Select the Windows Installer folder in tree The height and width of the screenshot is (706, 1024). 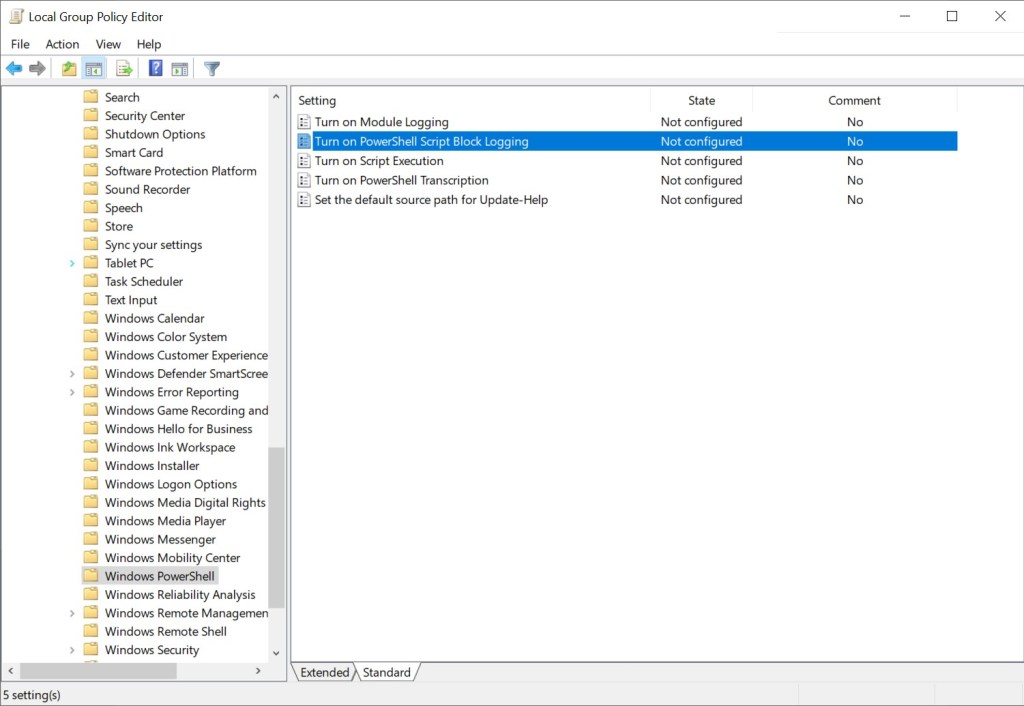click(152, 466)
